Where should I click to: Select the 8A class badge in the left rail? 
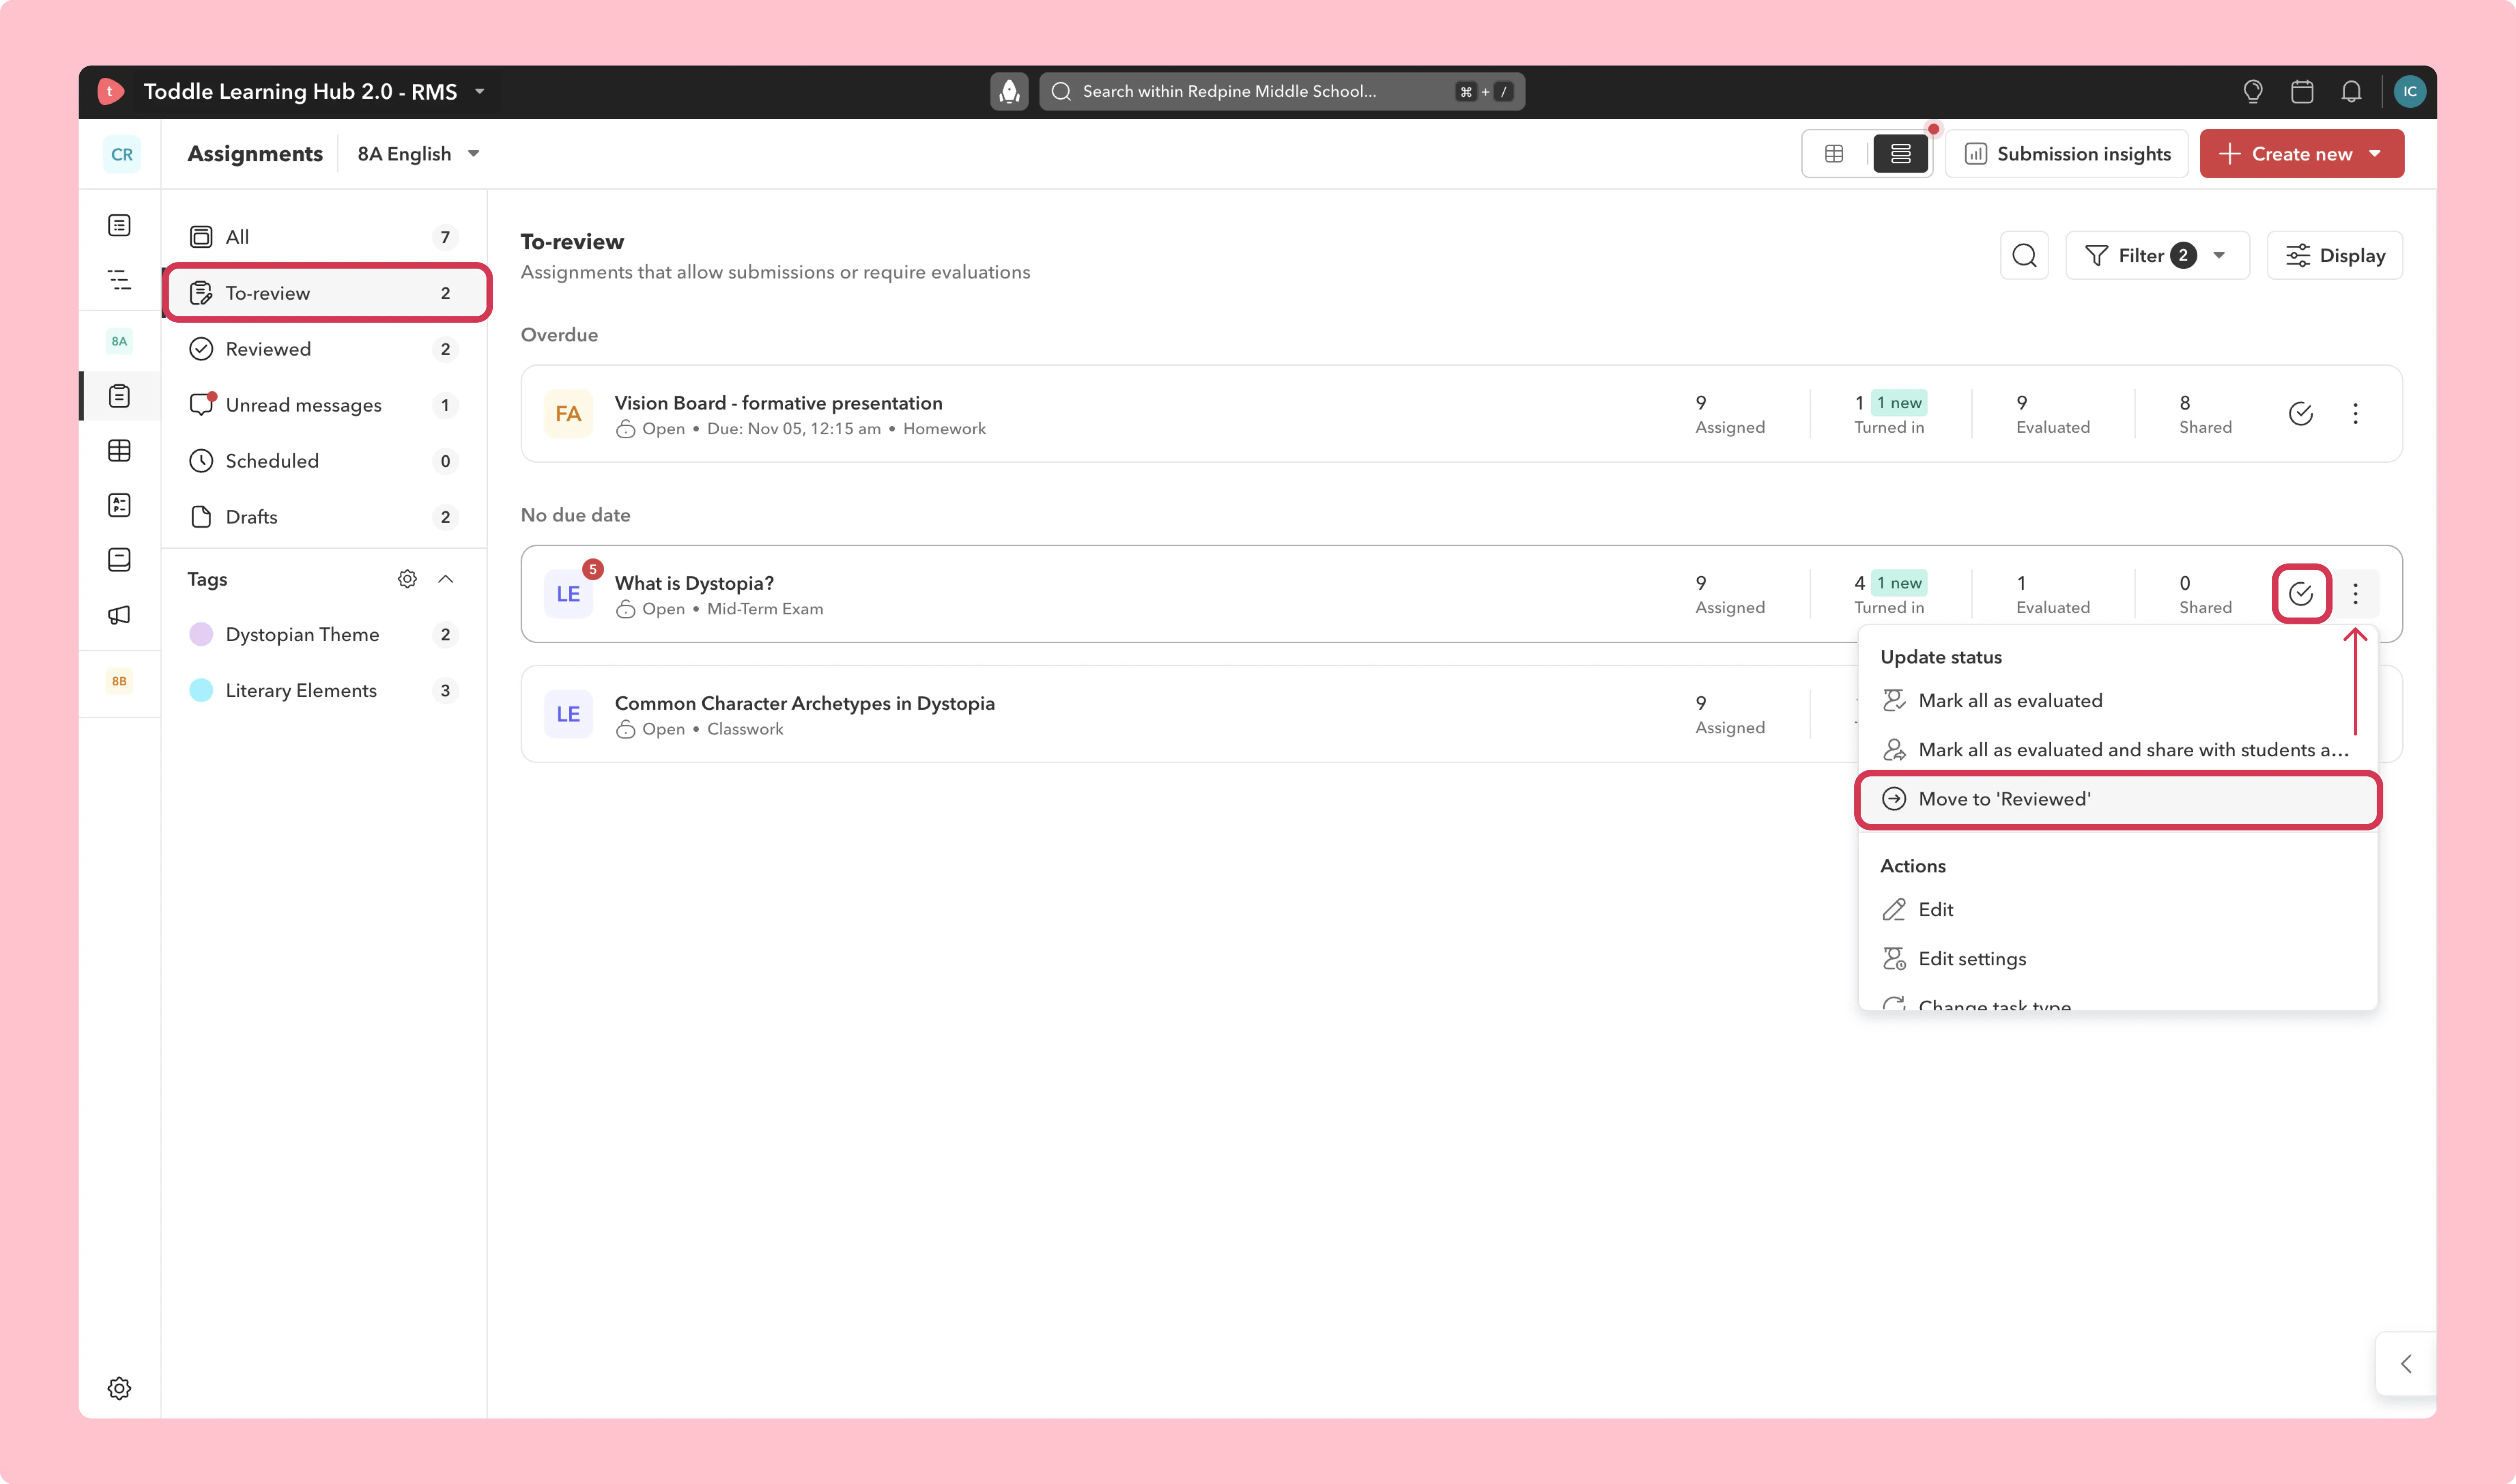coord(119,341)
